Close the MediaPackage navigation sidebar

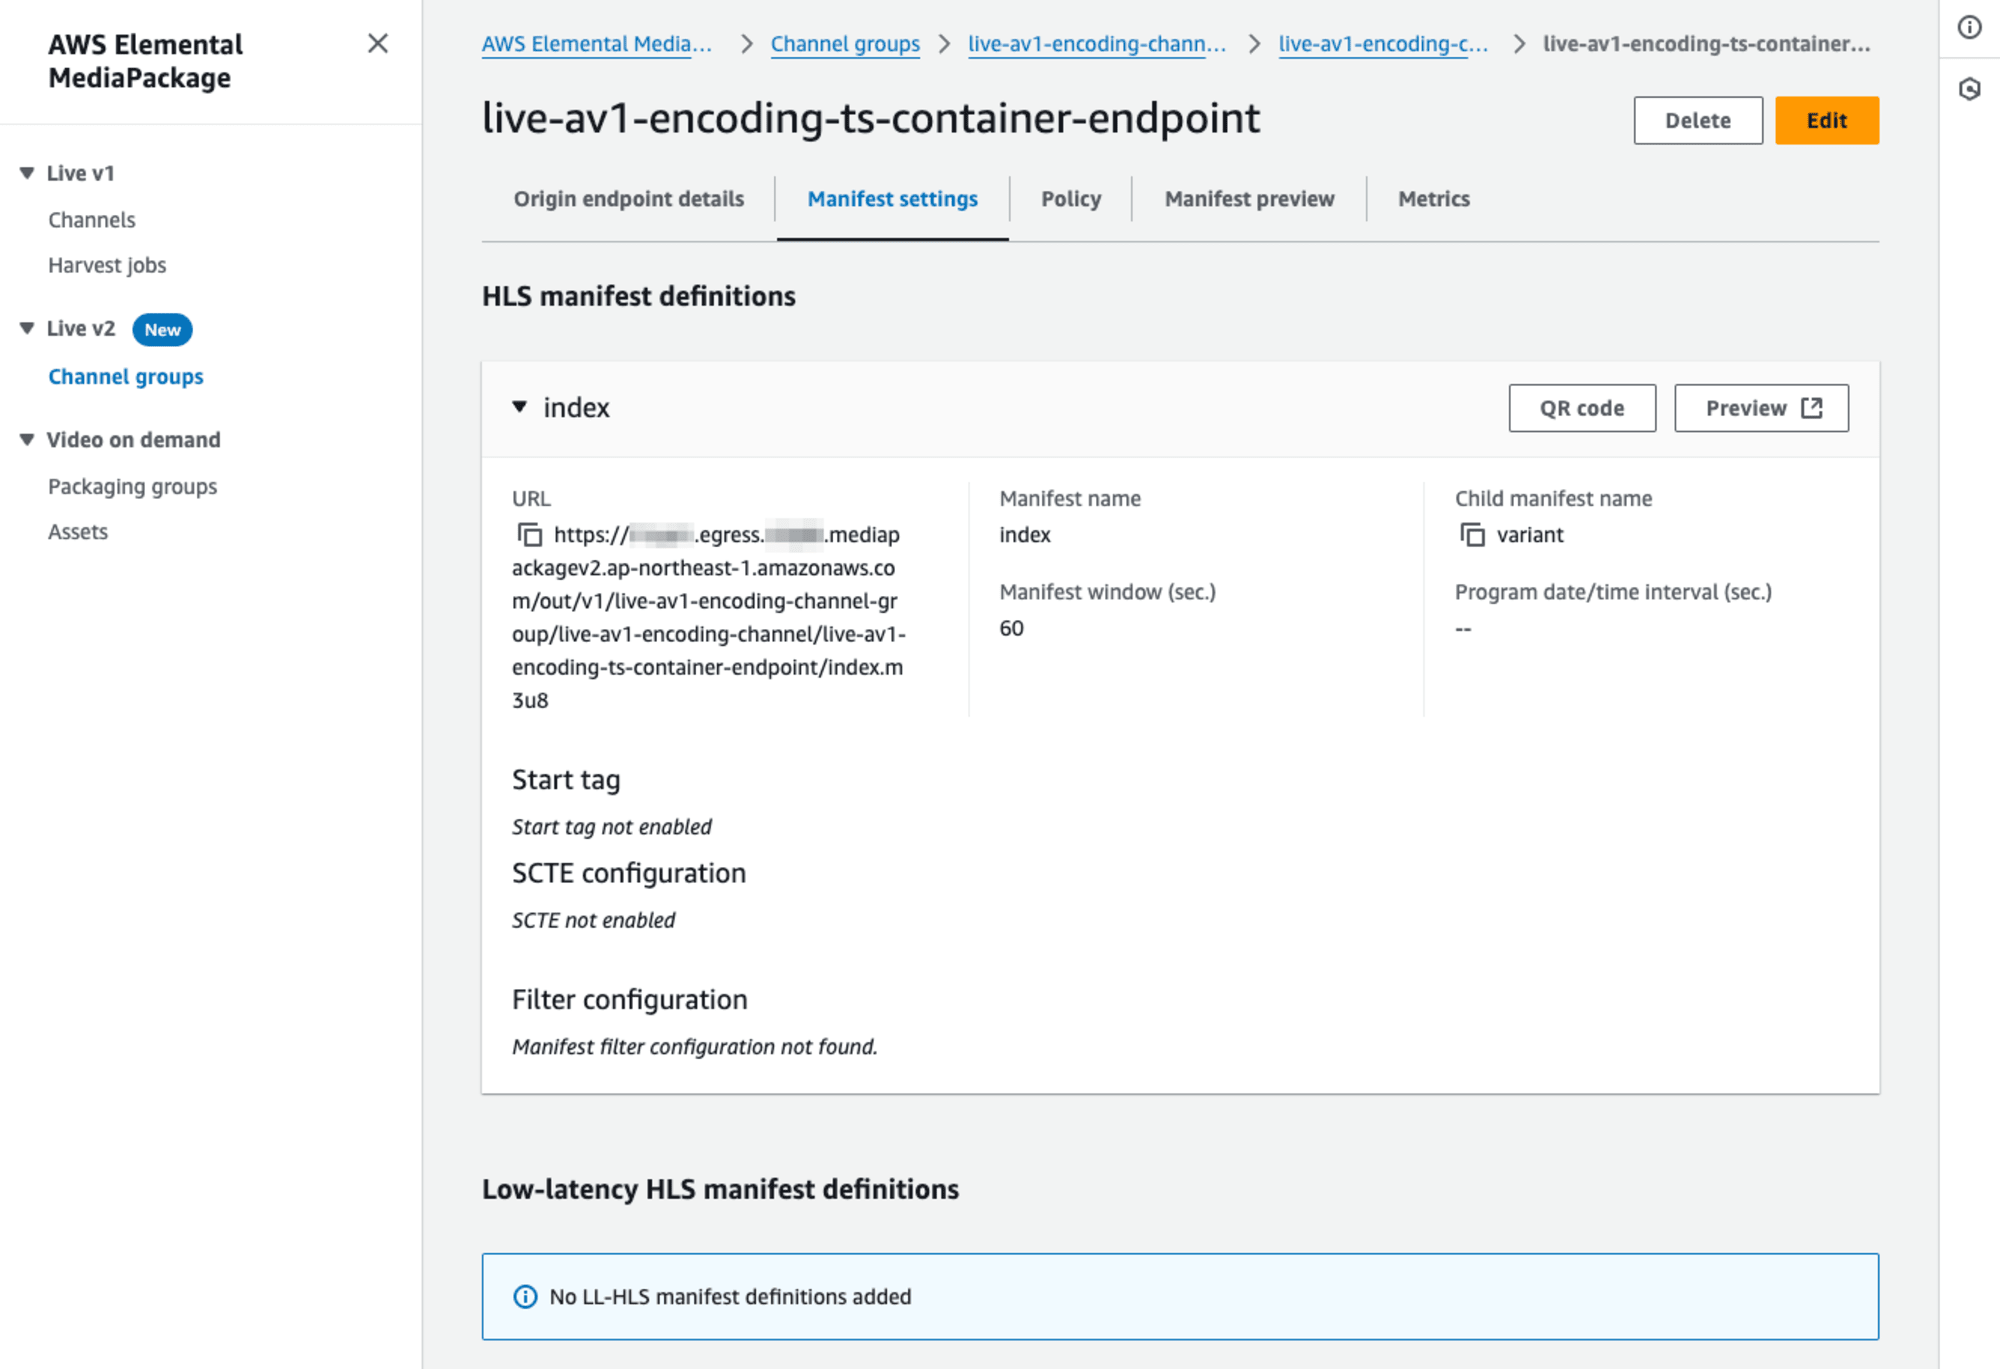377,44
